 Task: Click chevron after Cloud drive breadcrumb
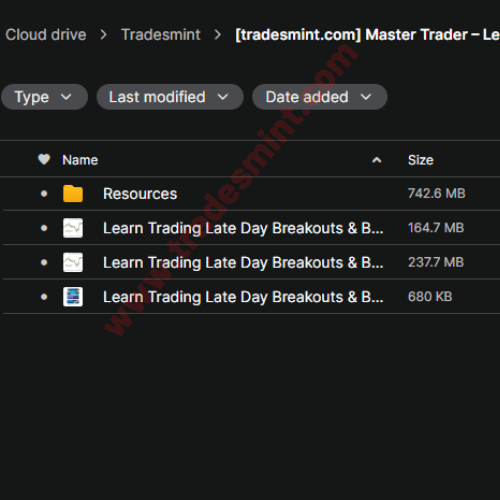104,35
